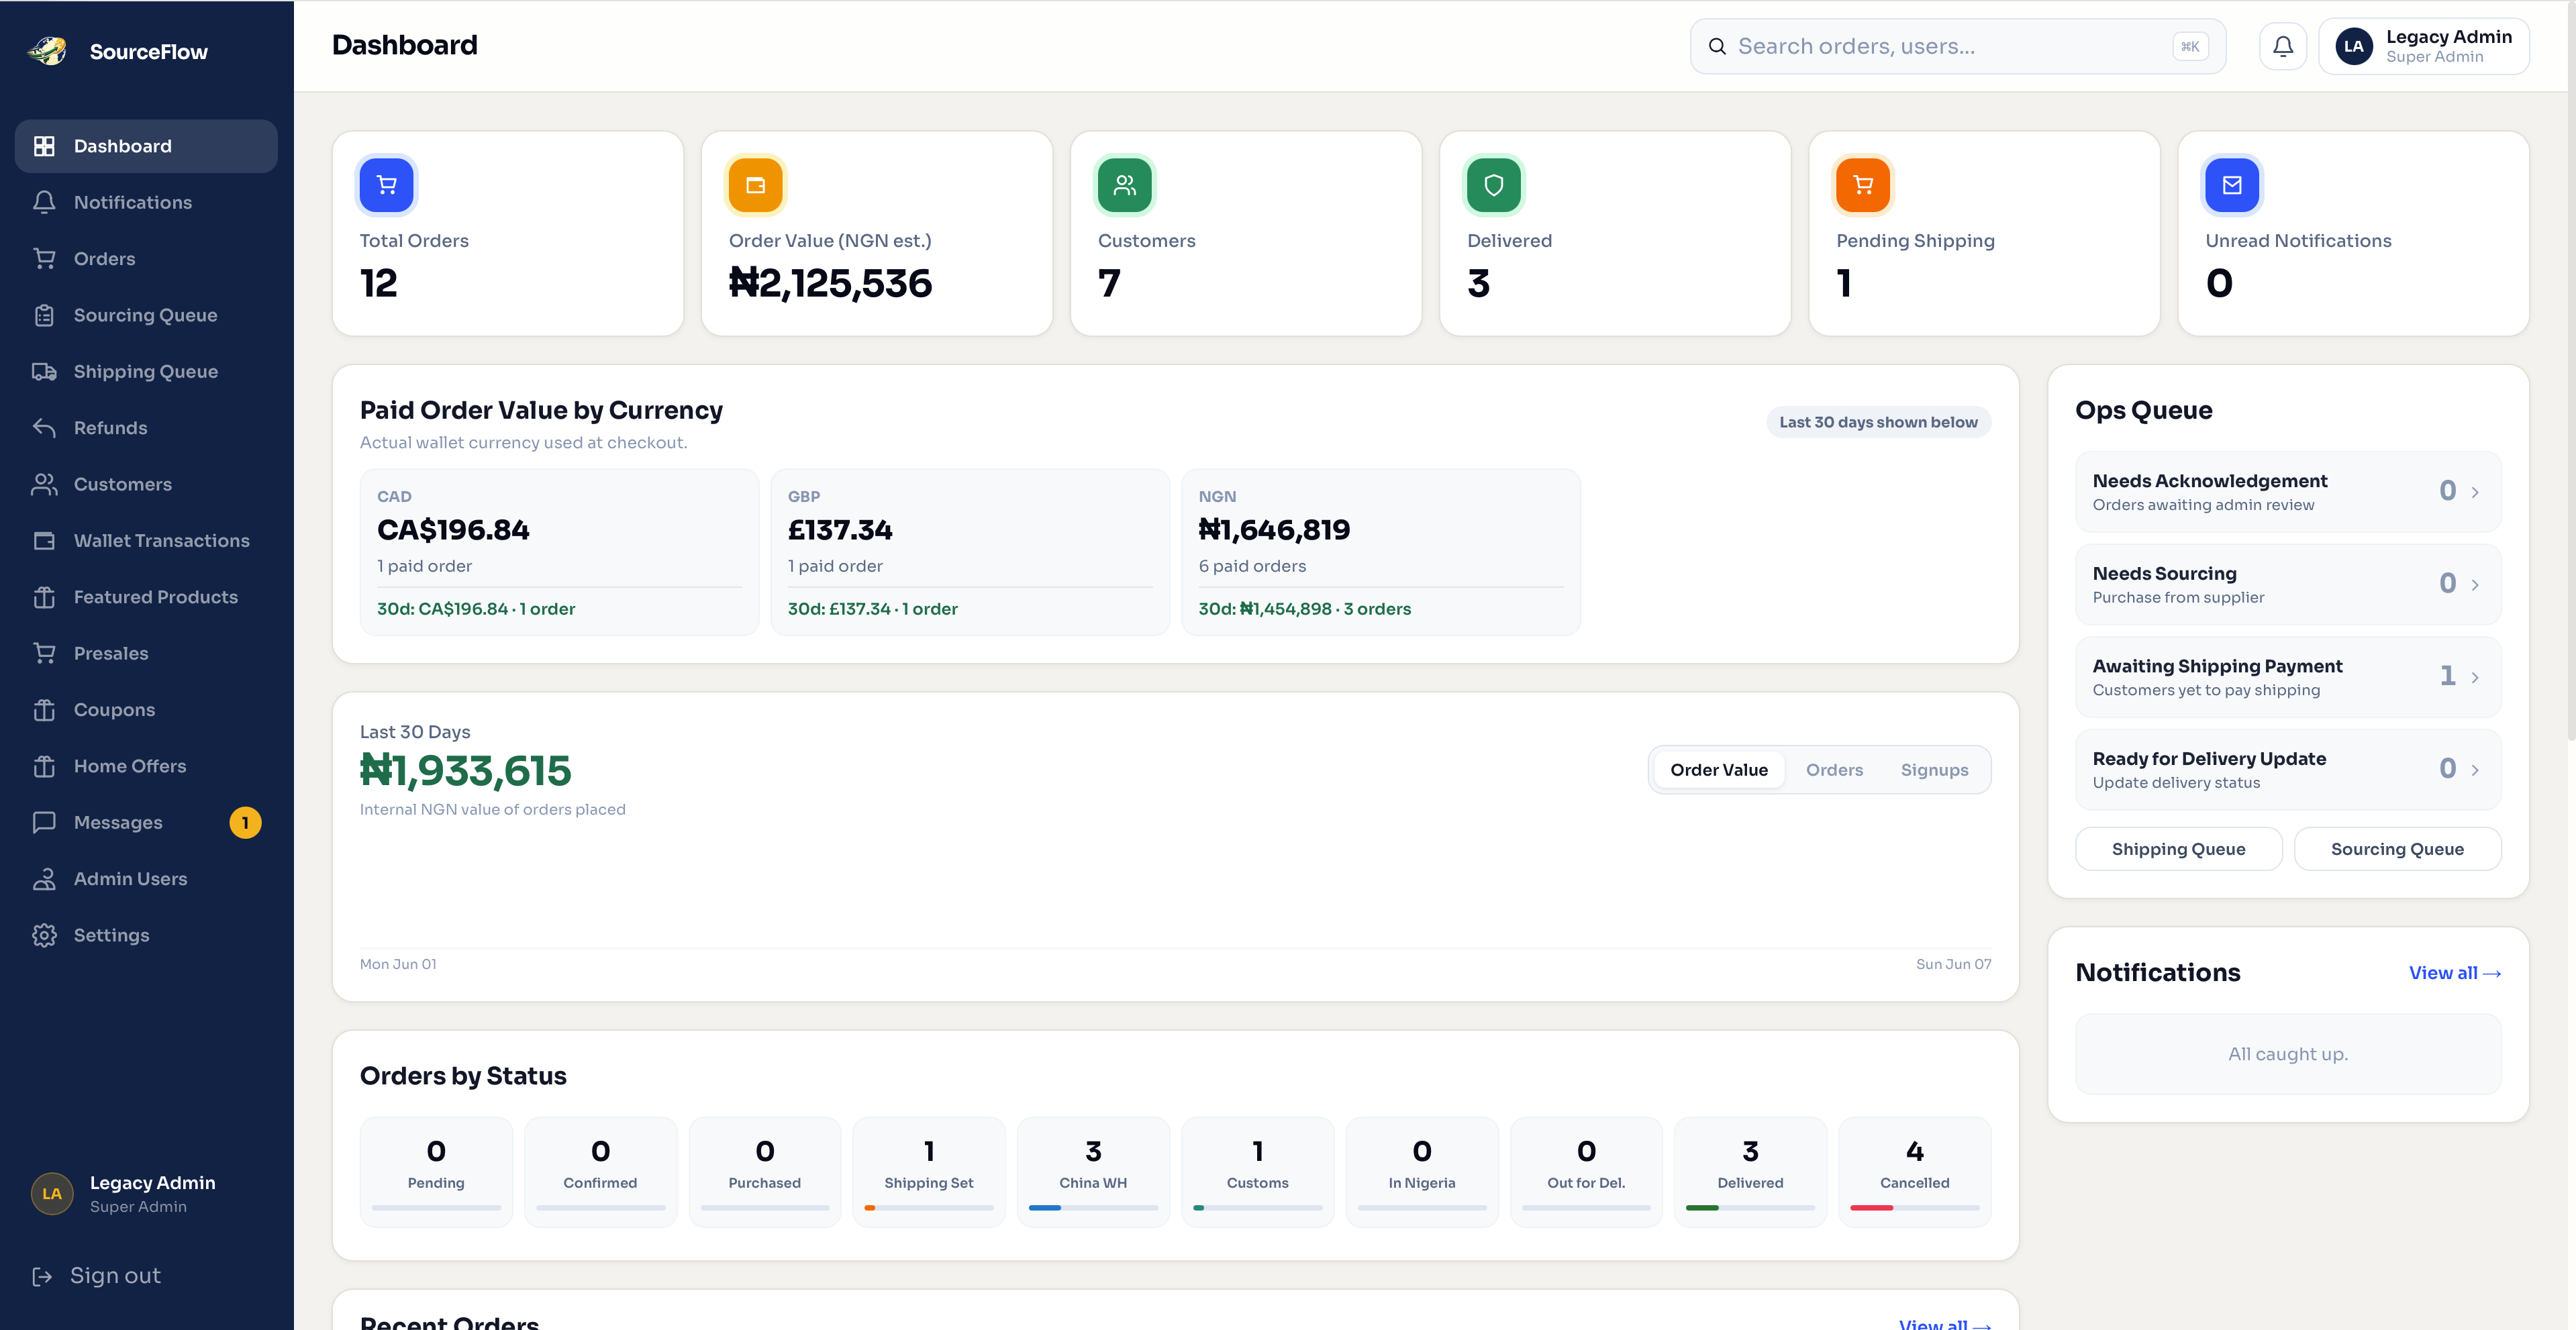Screen dimensions: 2576x1330
Task: Open the Featured Products page
Action: coord(146,597)
